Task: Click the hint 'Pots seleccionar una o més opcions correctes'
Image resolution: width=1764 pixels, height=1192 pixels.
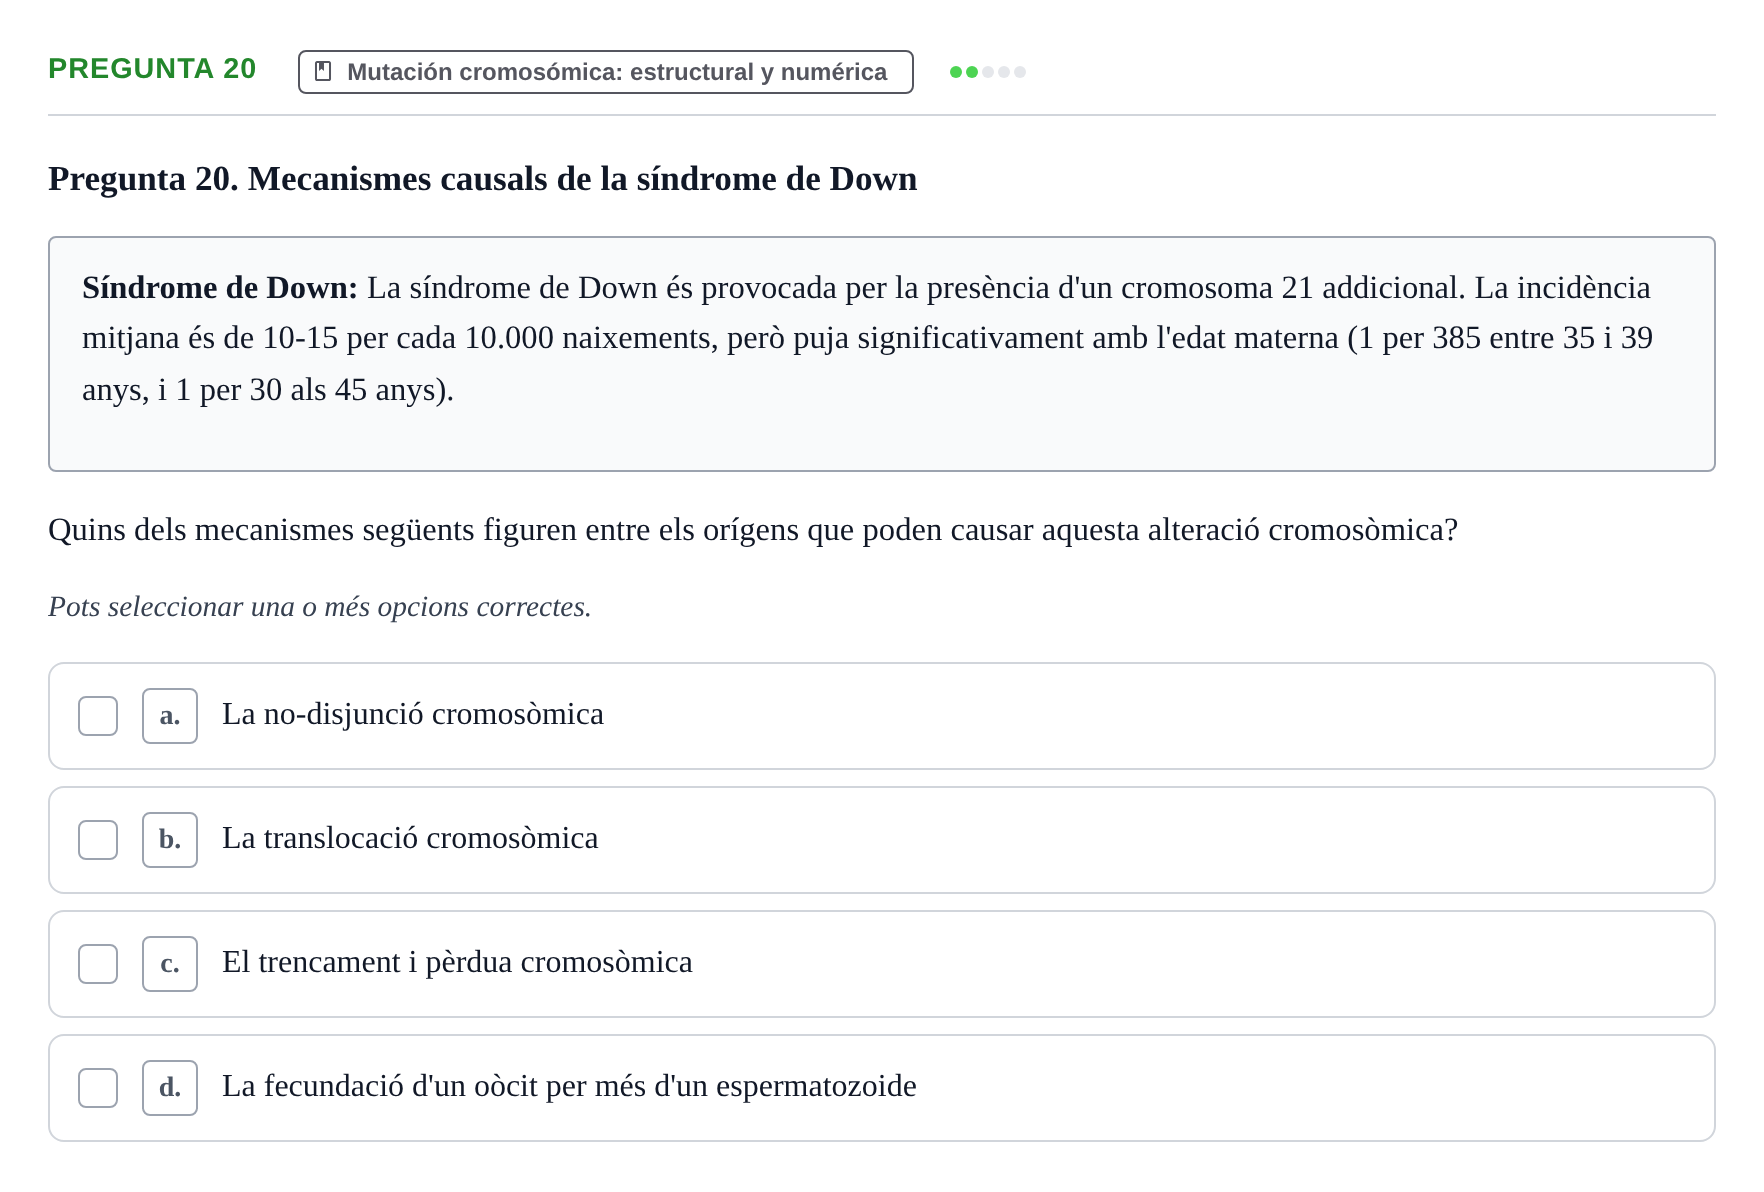Action: click(x=320, y=607)
